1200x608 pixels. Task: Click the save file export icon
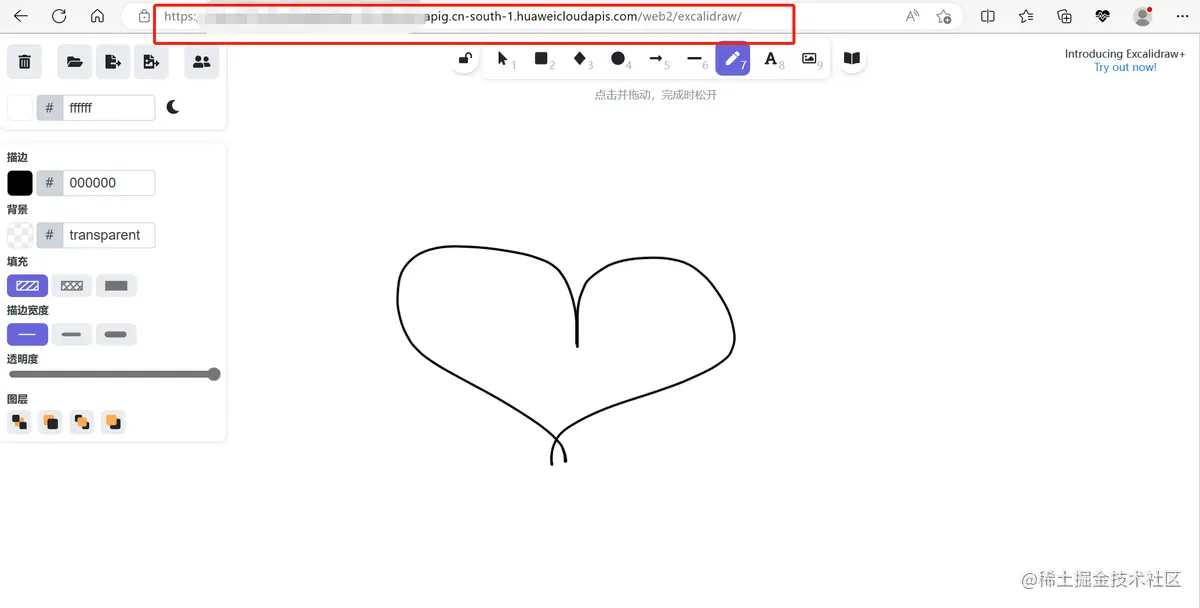(x=113, y=62)
